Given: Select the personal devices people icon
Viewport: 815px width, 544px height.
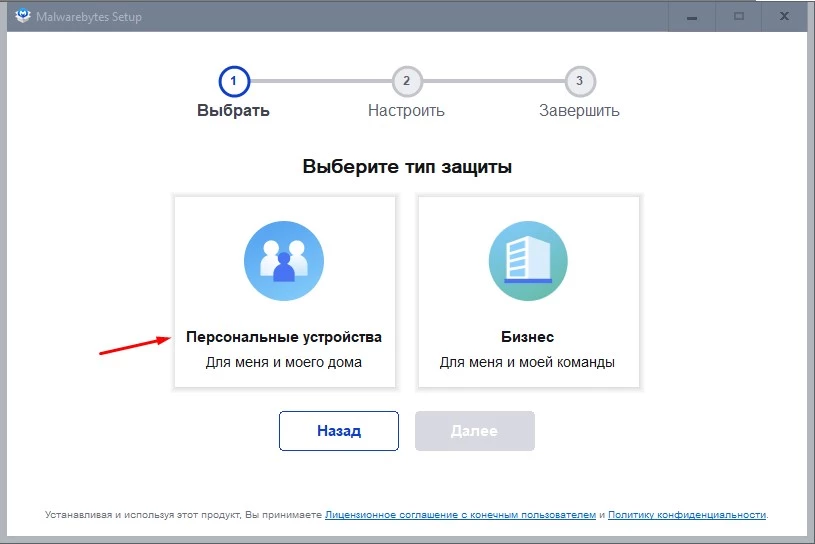Looking at the screenshot, I should click(x=284, y=261).
